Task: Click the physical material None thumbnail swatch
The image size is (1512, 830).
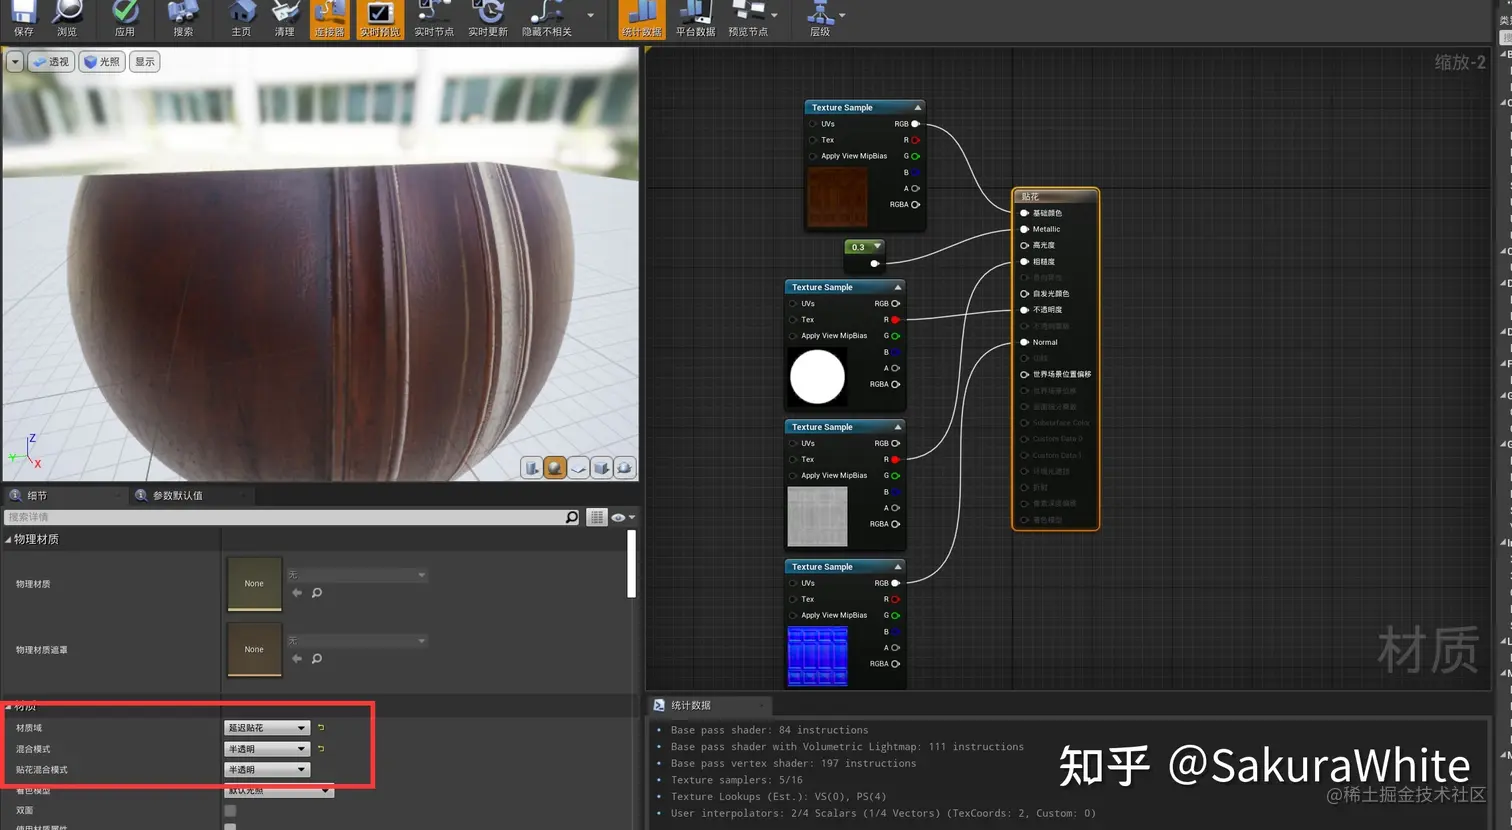Action: click(x=254, y=584)
